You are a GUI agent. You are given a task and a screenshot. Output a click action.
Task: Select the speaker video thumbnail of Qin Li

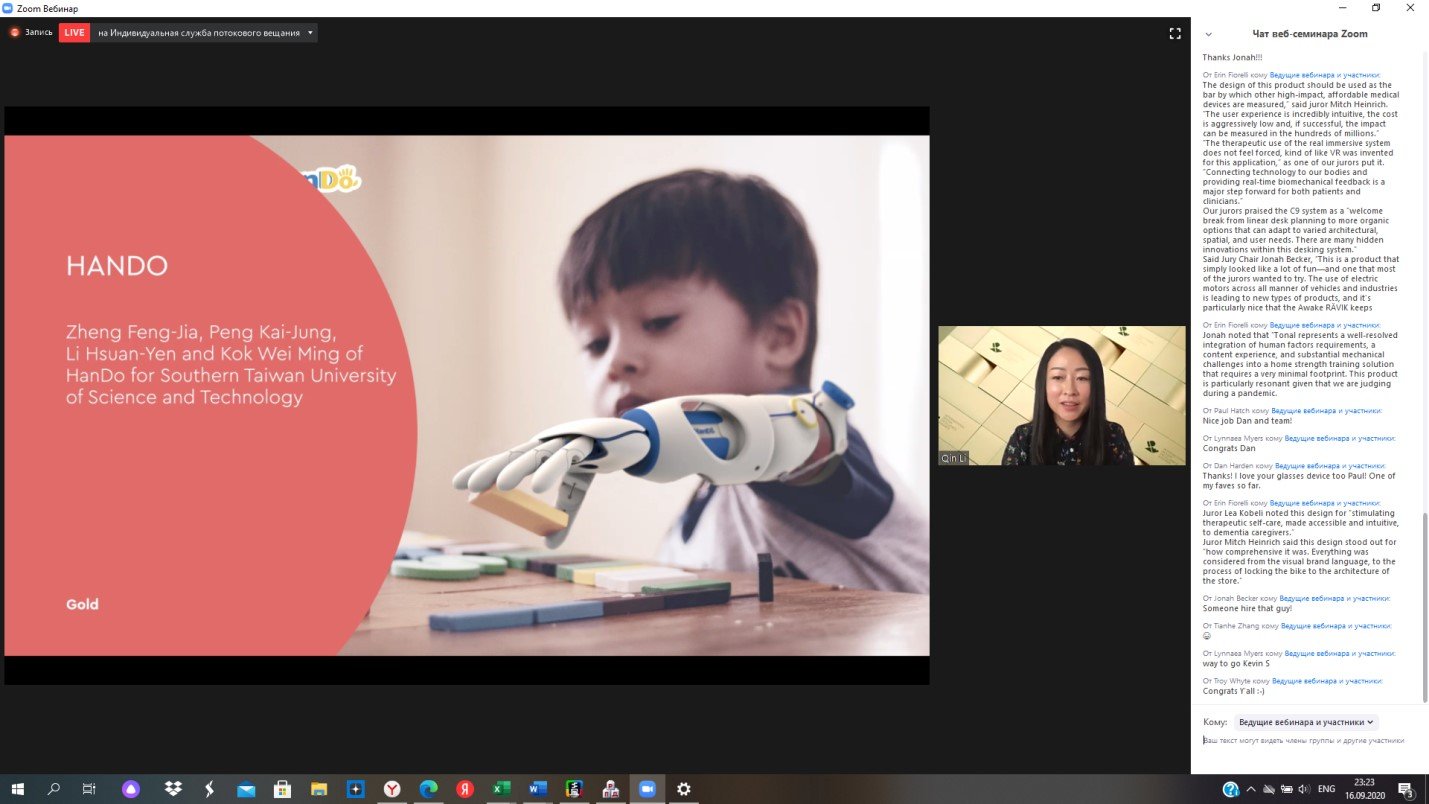tap(1061, 395)
